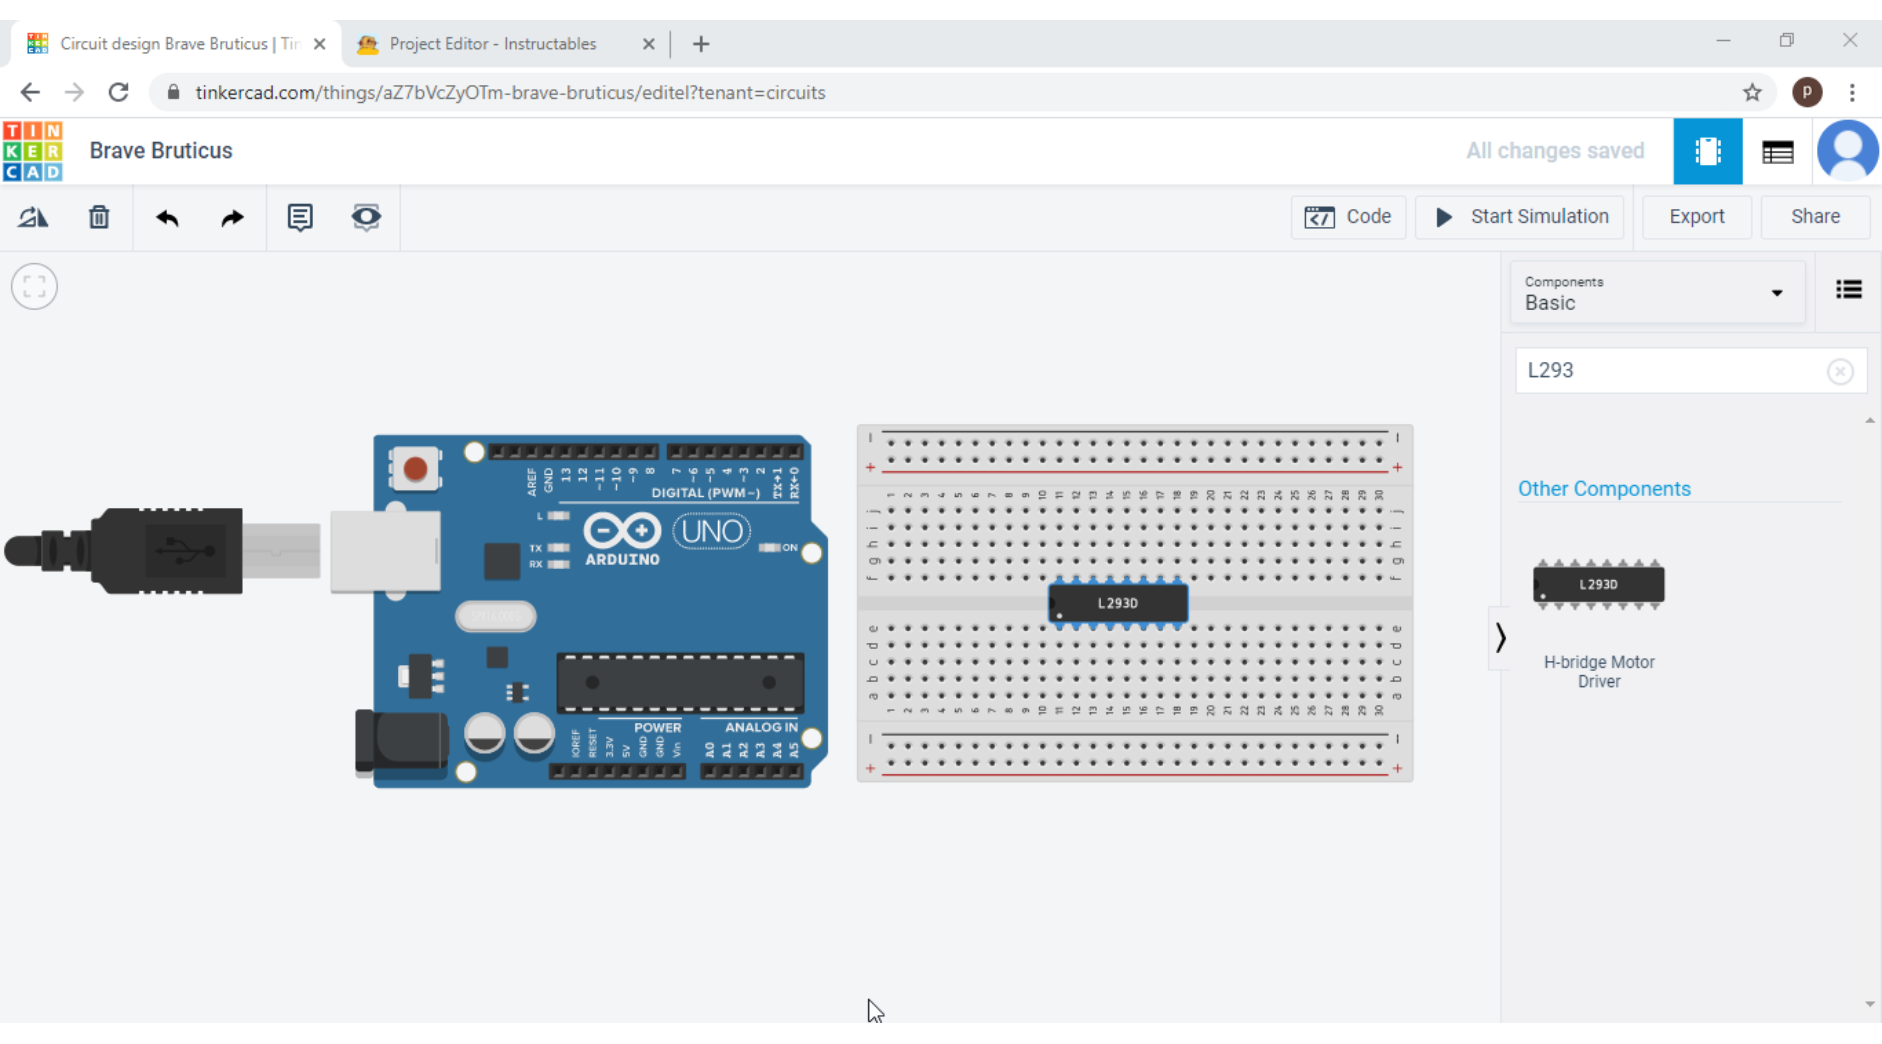This screenshot has height=1044, width=1882.
Task: Open the Code editor panel
Action: tap(1348, 217)
